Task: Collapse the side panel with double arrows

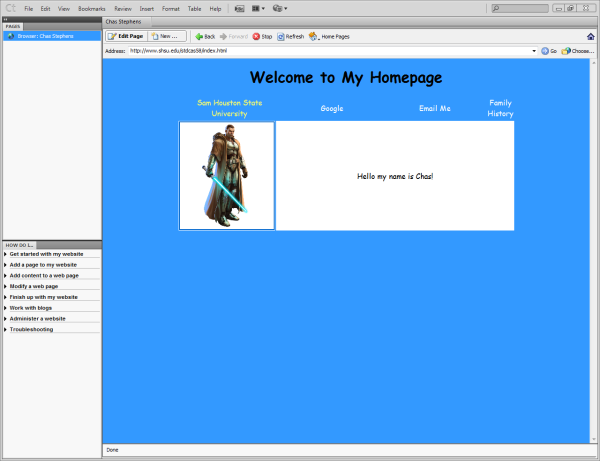Action: coord(5,19)
